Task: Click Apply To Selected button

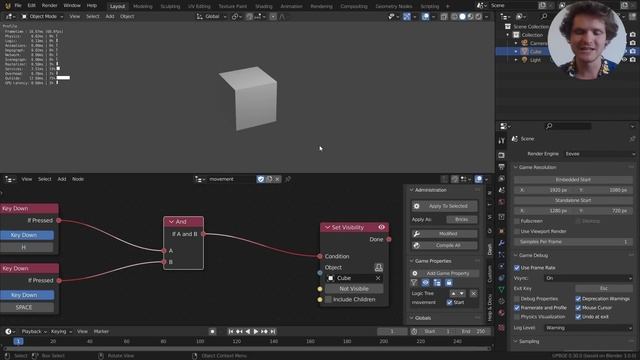Action: point(444,206)
